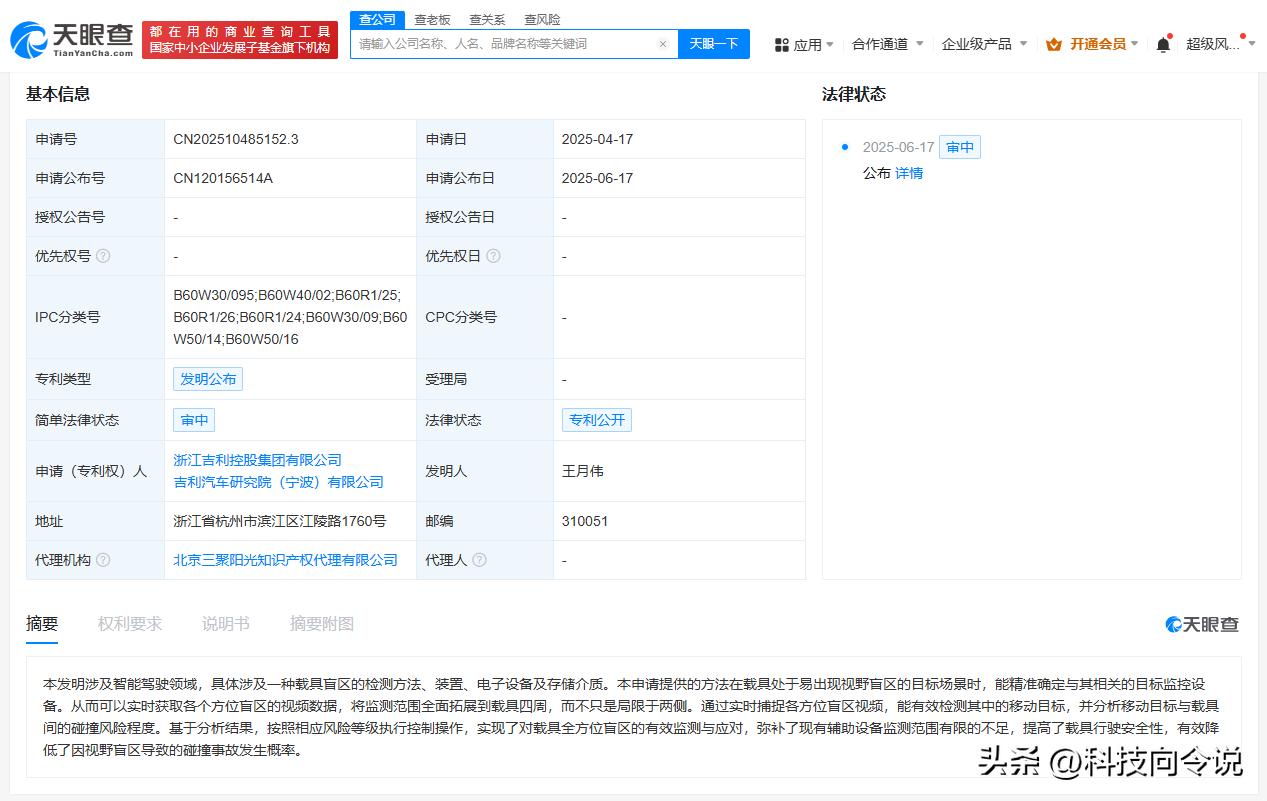Image resolution: width=1267 pixels, height=801 pixels.
Task: Click the 天眼一下 search button
Action: pos(714,44)
